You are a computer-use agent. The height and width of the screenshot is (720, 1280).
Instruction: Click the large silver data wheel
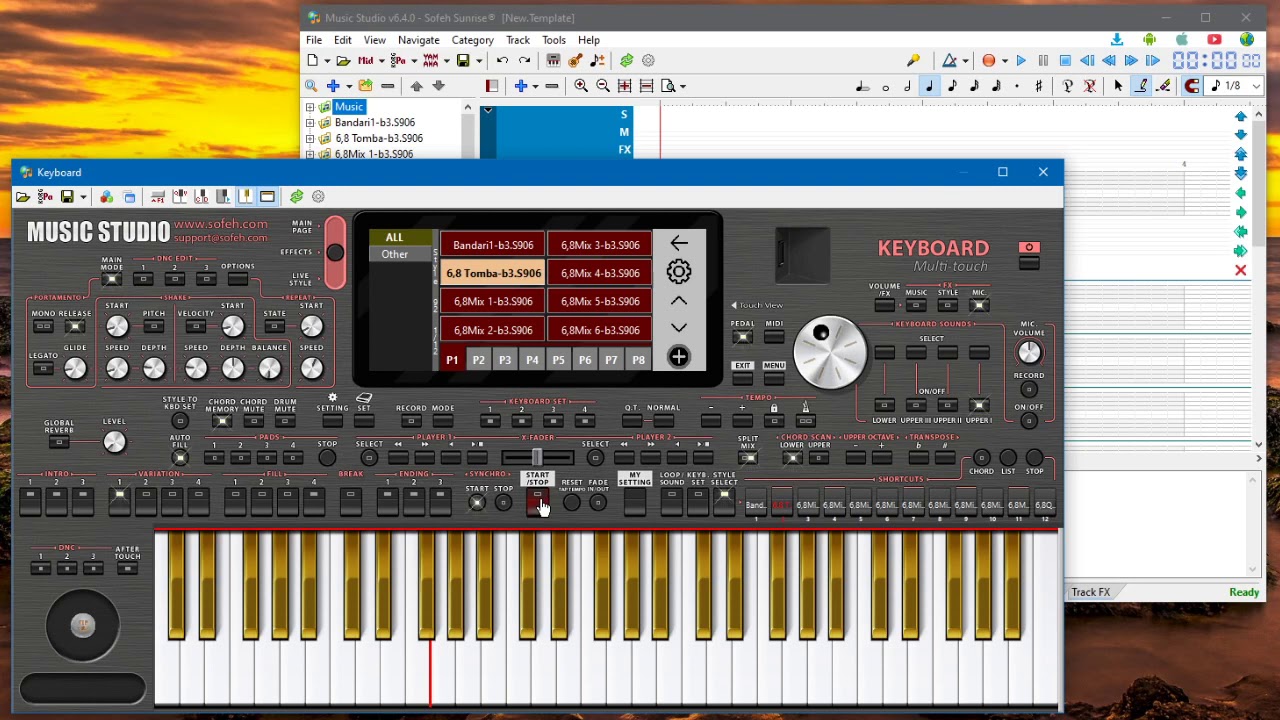tap(830, 351)
